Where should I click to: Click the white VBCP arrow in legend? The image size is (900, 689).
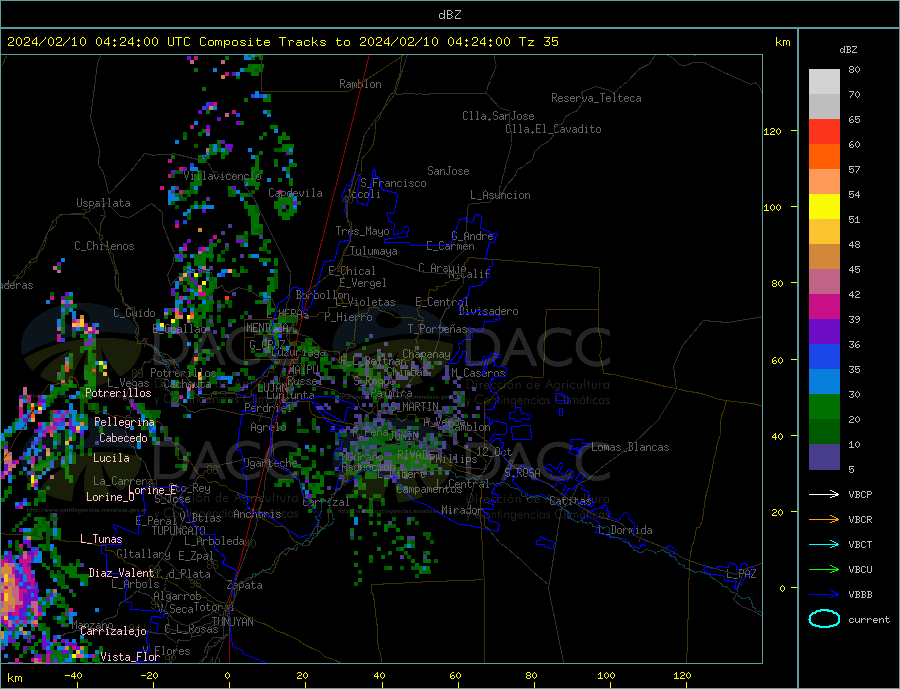tap(824, 494)
